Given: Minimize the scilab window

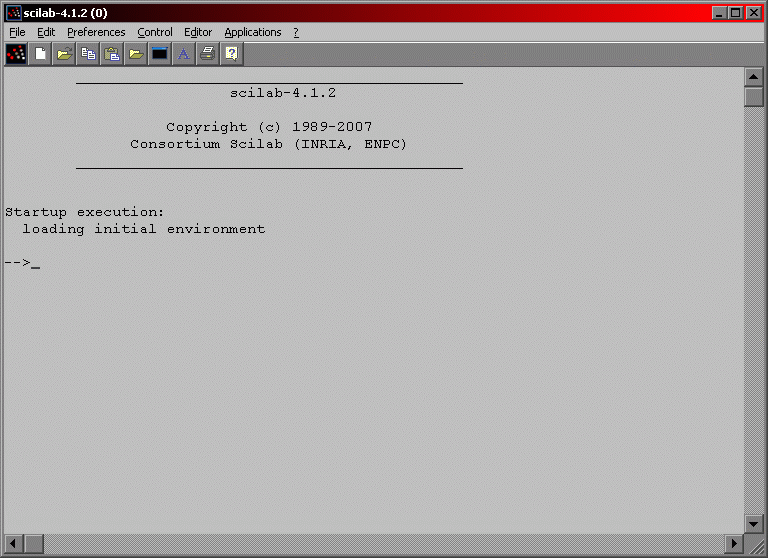Looking at the screenshot, I should (x=719, y=13).
